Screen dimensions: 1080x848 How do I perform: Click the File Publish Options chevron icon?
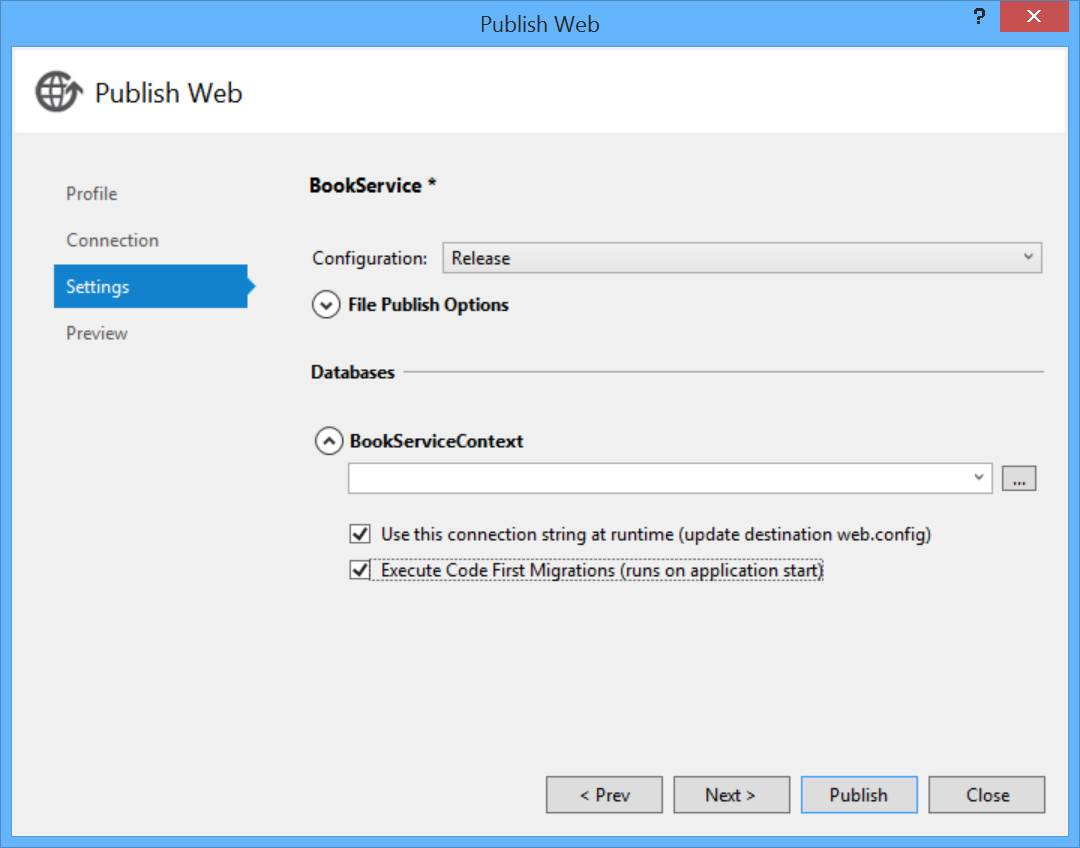325,304
